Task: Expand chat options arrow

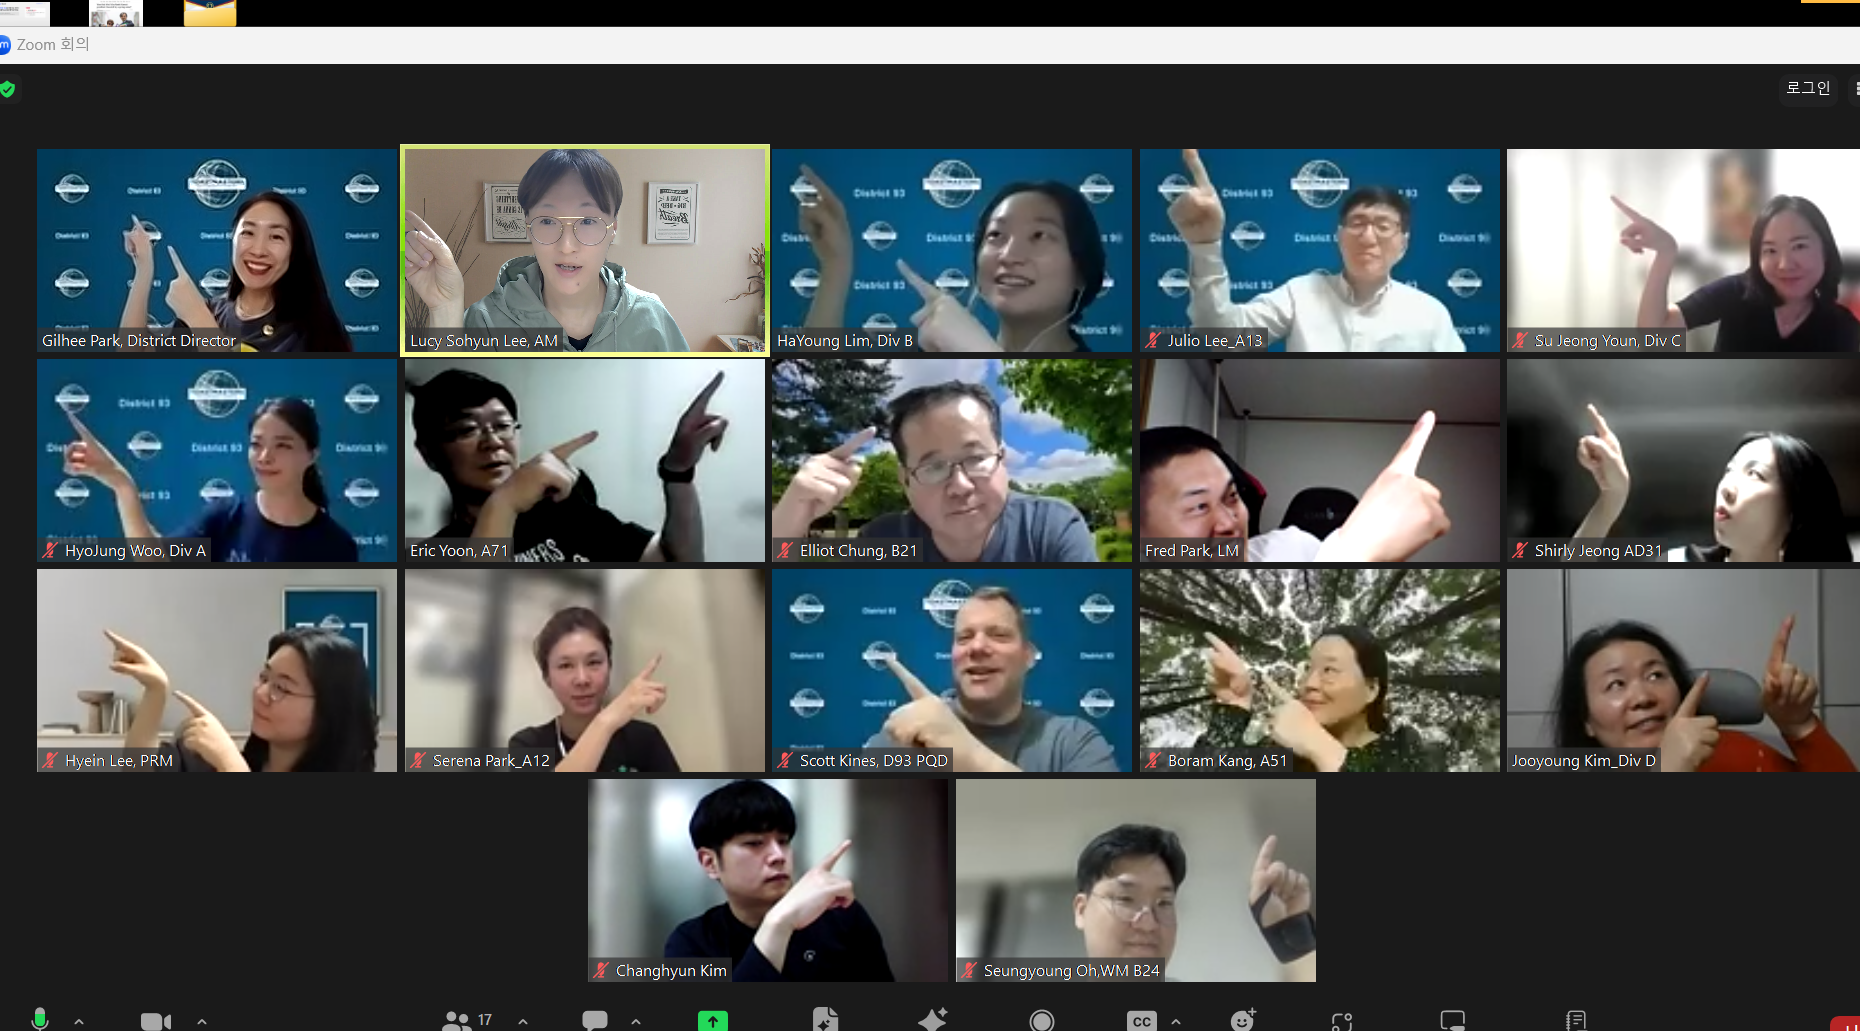Action: 636,1021
